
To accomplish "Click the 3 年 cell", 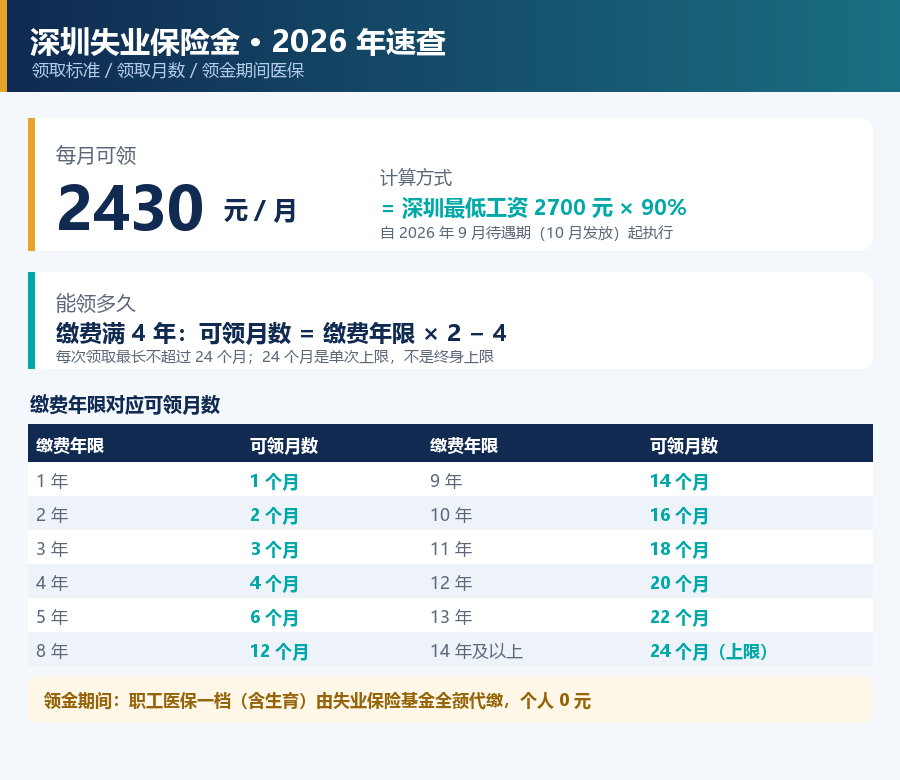I will click(52, 548).
